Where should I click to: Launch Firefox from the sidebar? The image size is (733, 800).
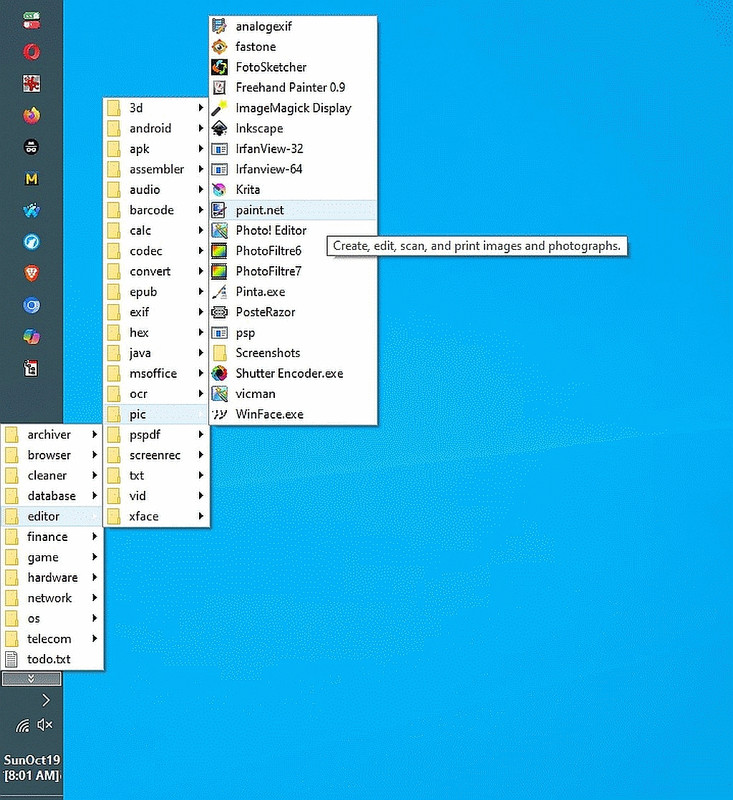(32, 115)
